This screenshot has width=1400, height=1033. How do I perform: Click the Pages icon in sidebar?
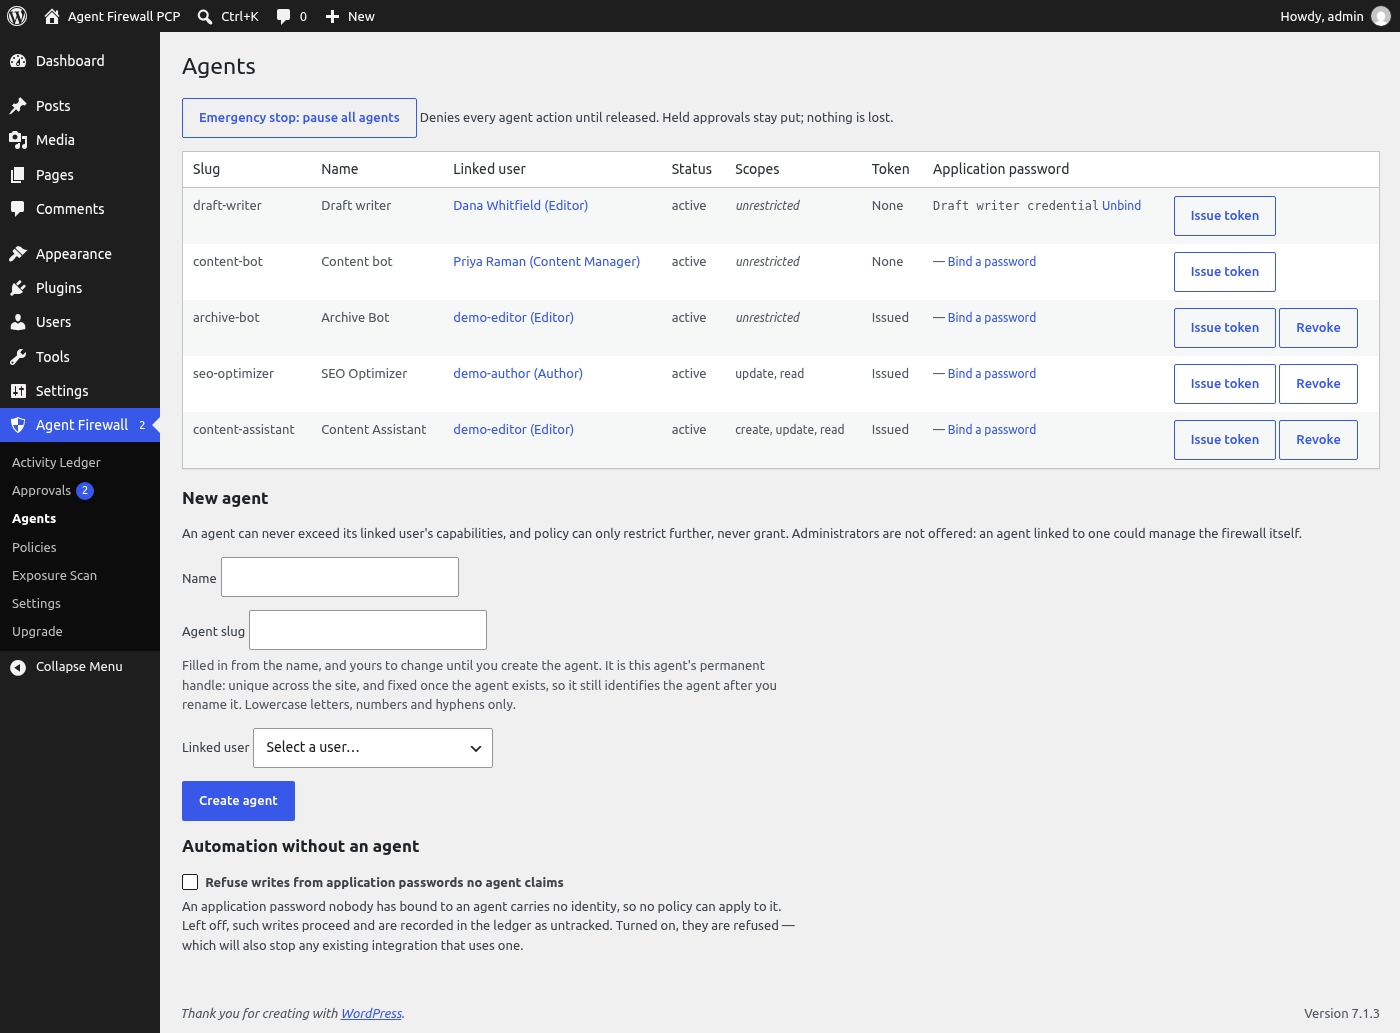pyautogui.click(x=18, y=175)
